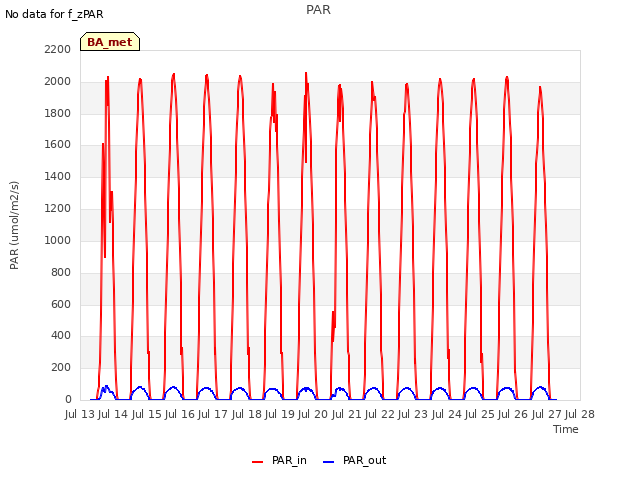Click the Jul 27 x-axis label
Image resolution: width=640 pixels, height=480 pixels.
coord(547,414)
